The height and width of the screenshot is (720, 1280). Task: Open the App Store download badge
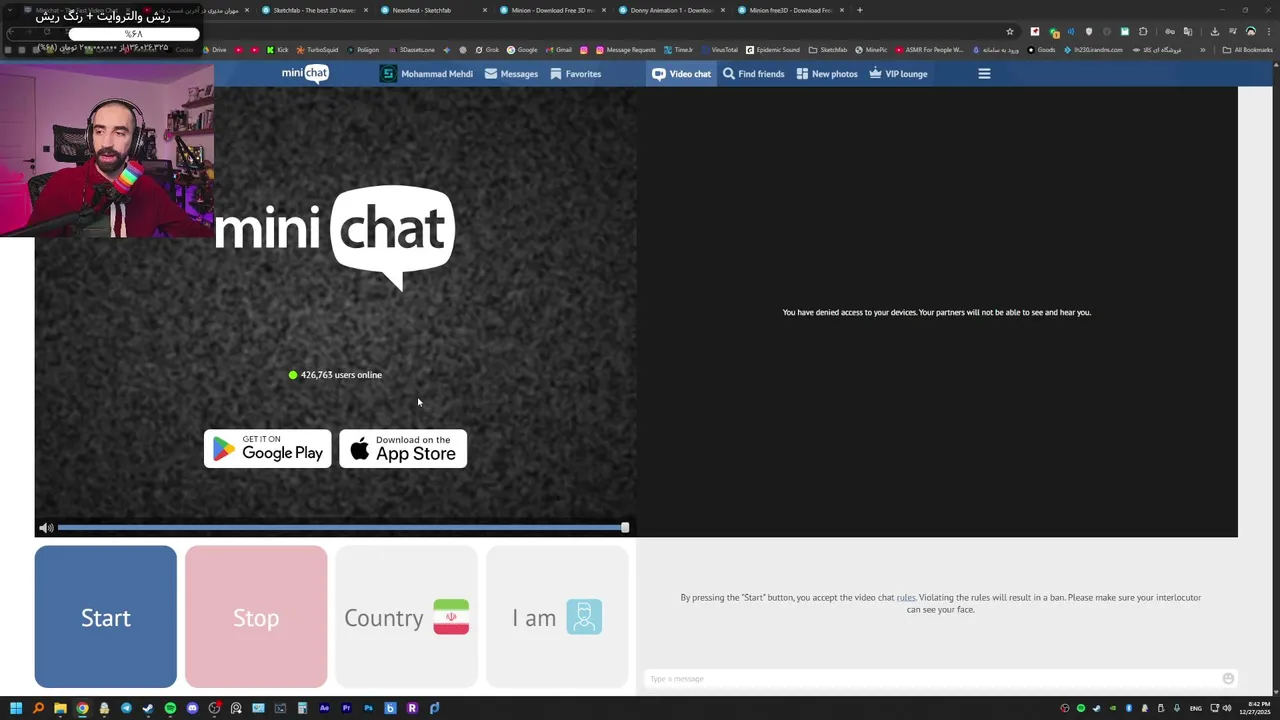point(403,449)
